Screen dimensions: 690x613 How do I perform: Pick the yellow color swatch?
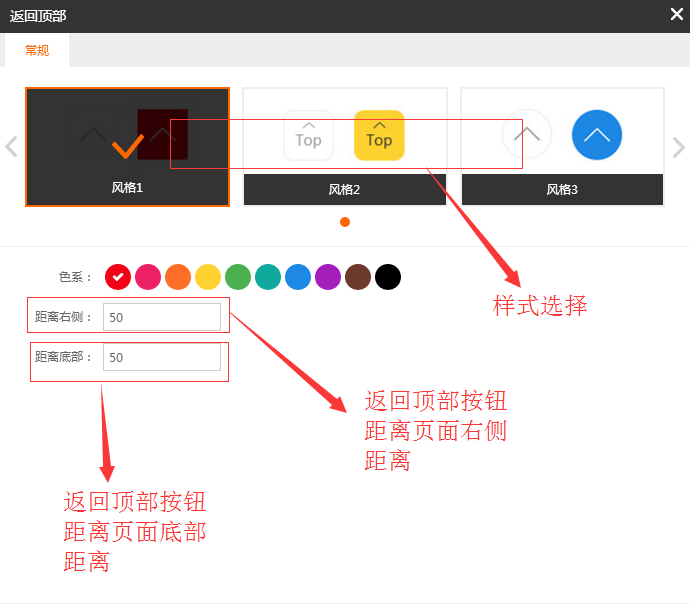(x=208, y=277)
